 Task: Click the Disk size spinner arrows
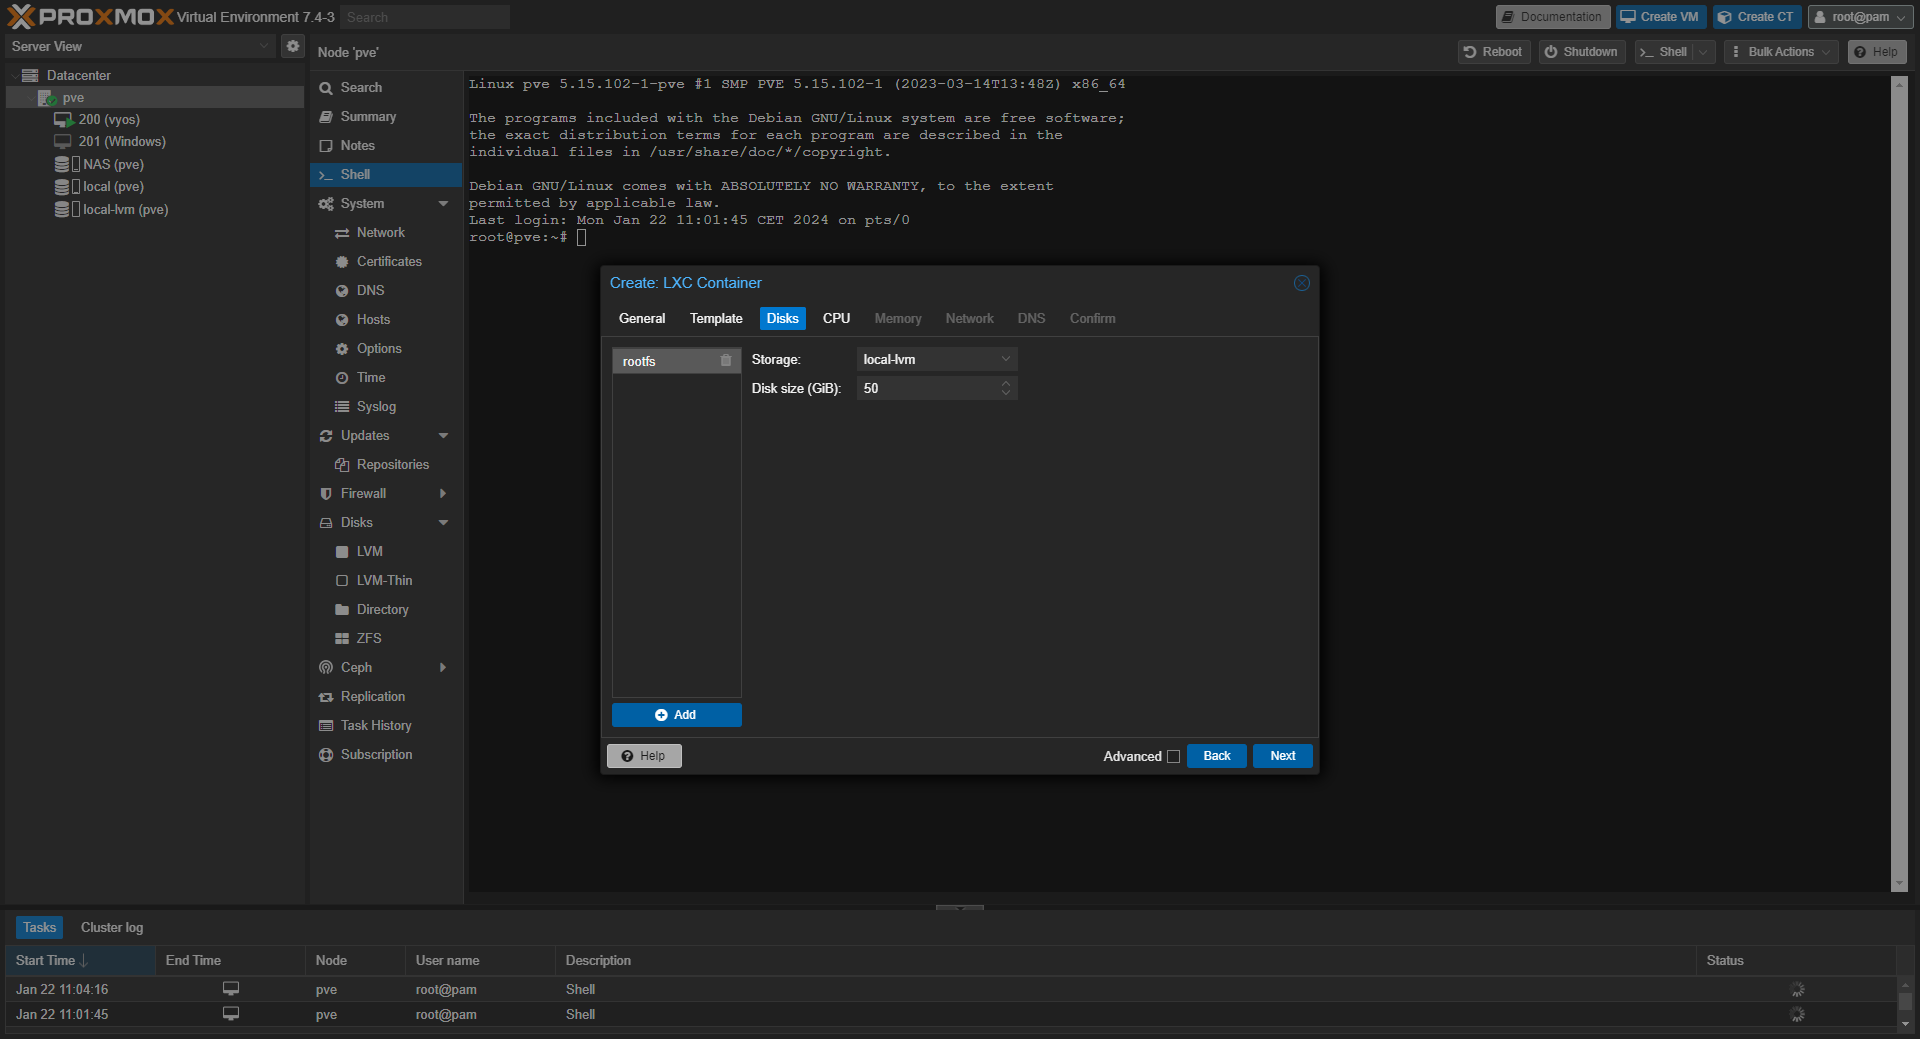click(x=1006, y=388)
